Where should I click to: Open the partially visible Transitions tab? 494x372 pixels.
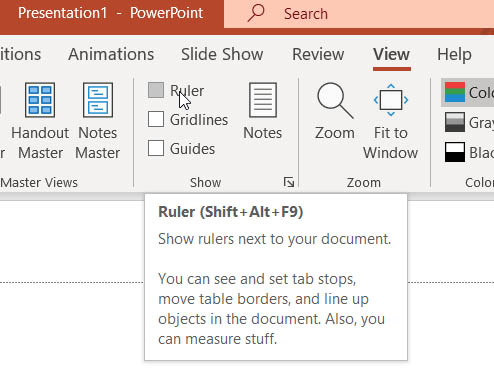click(20, 54)
